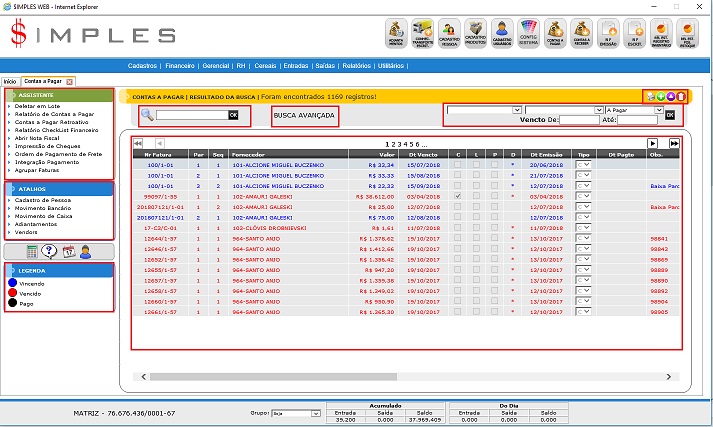713x427 pixels.
Task: Go to the last page arrow
Action: pyautogui.click(x=674, y=144)
